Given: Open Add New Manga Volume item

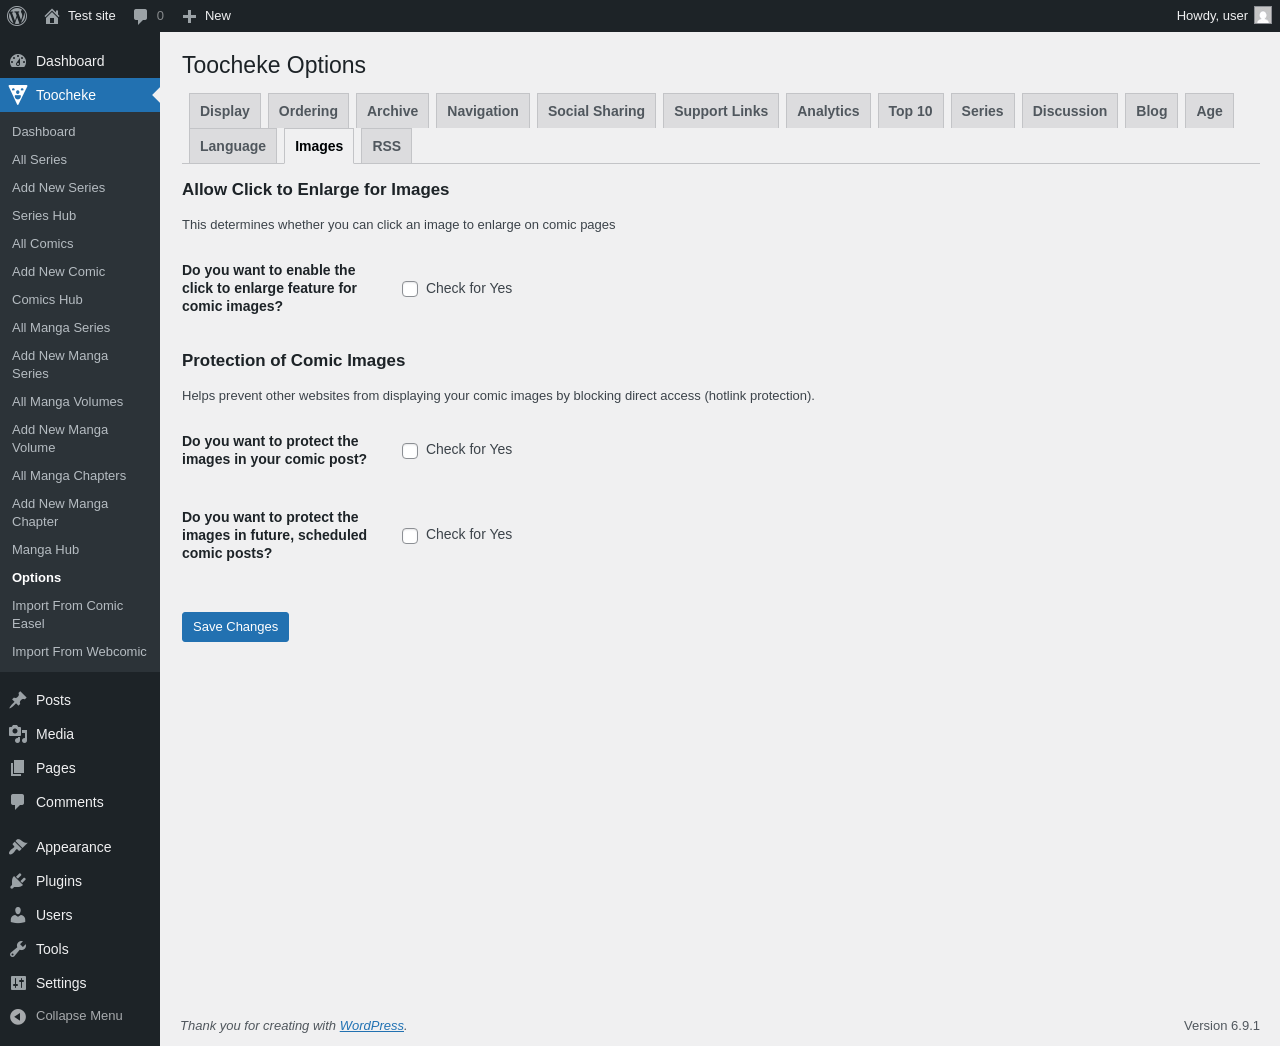Looking at the screenshot, I should (x=80, y=439).
